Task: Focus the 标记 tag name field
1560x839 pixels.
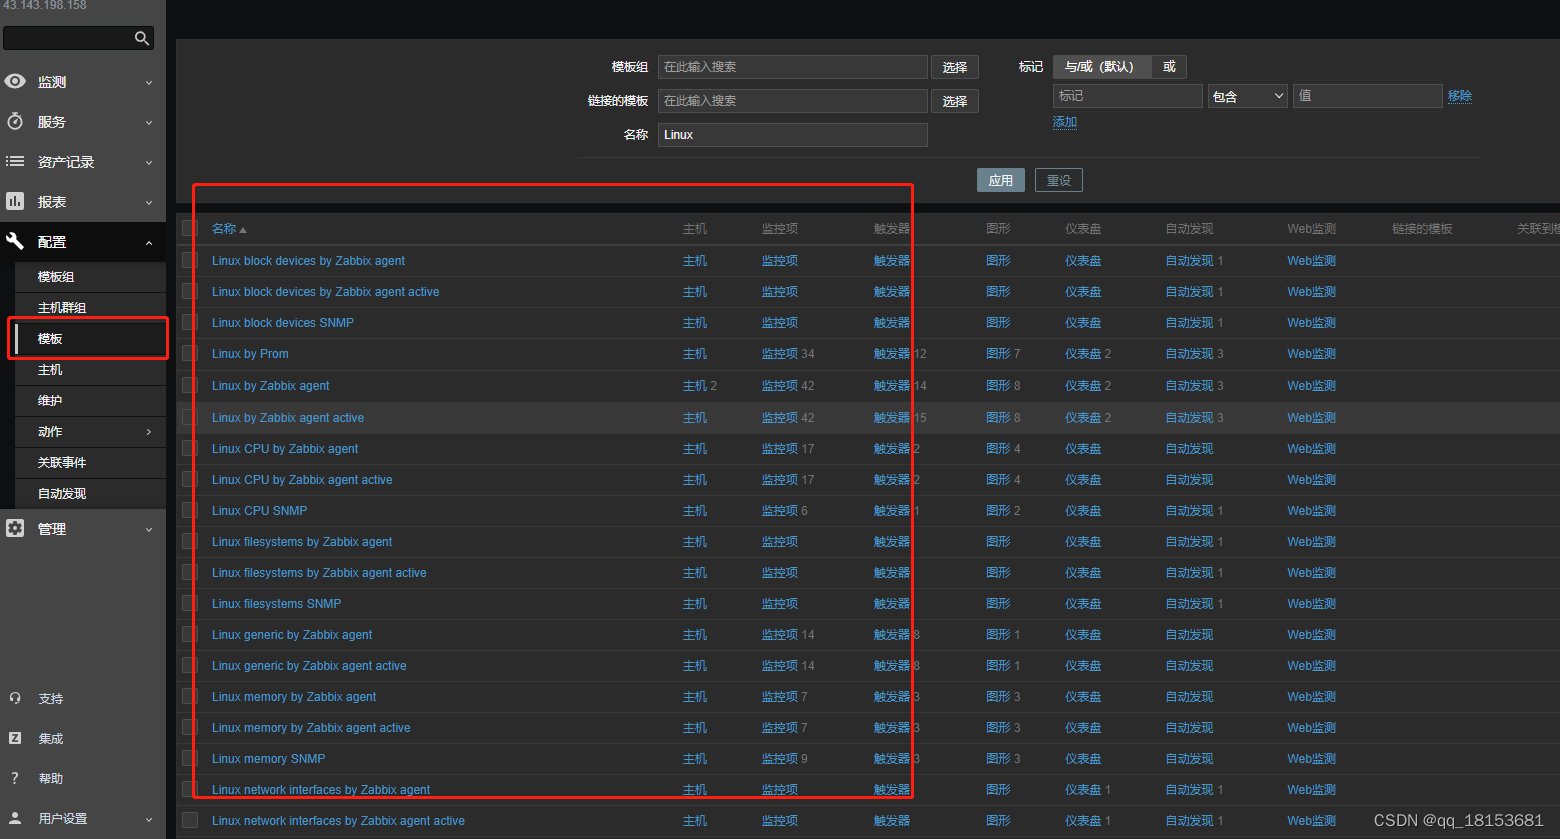Action: 1128,96
